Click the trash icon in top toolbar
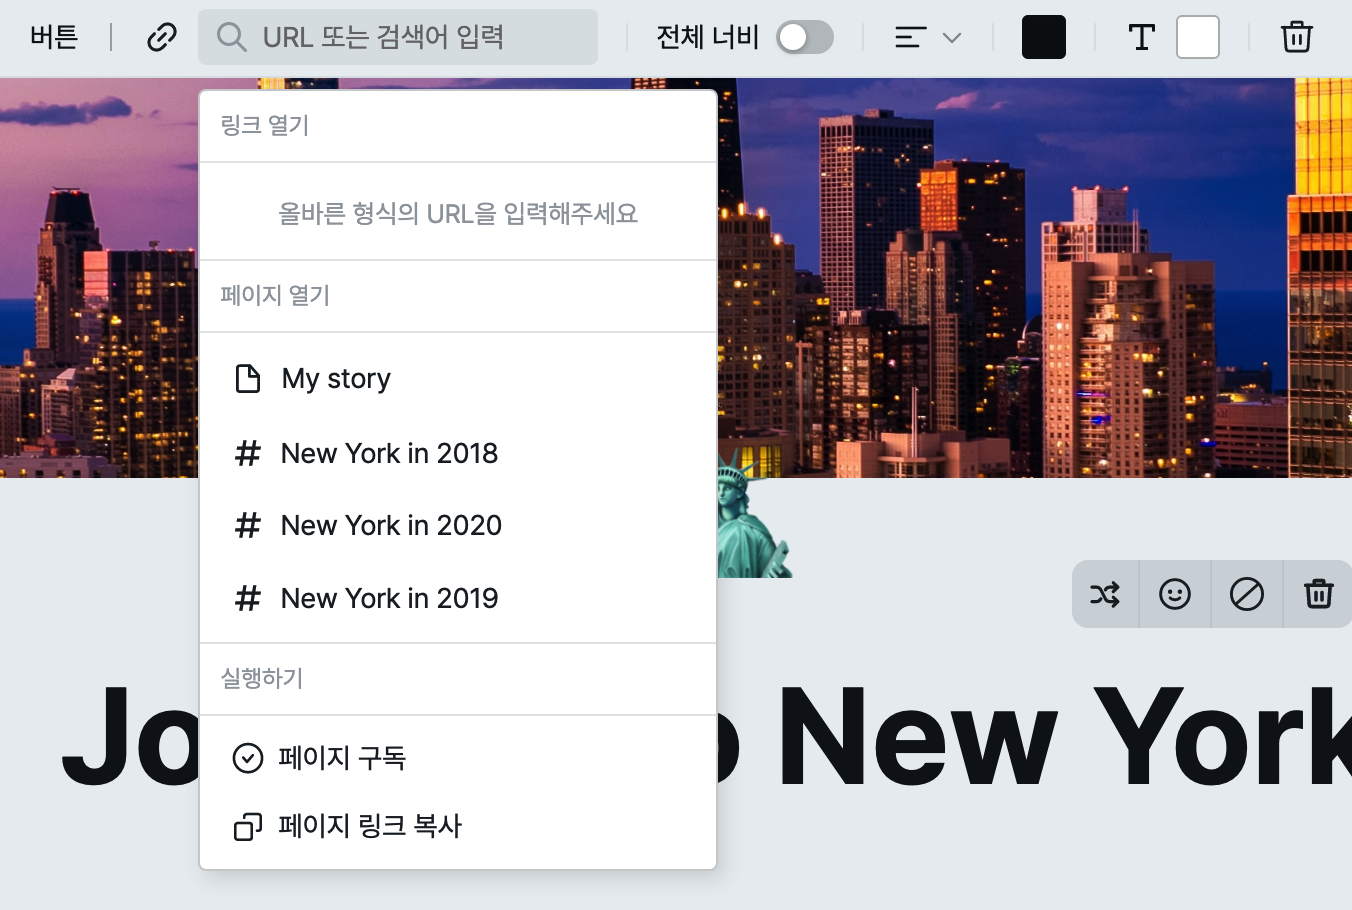The image size is (1352, 910). coord(1296,38)
